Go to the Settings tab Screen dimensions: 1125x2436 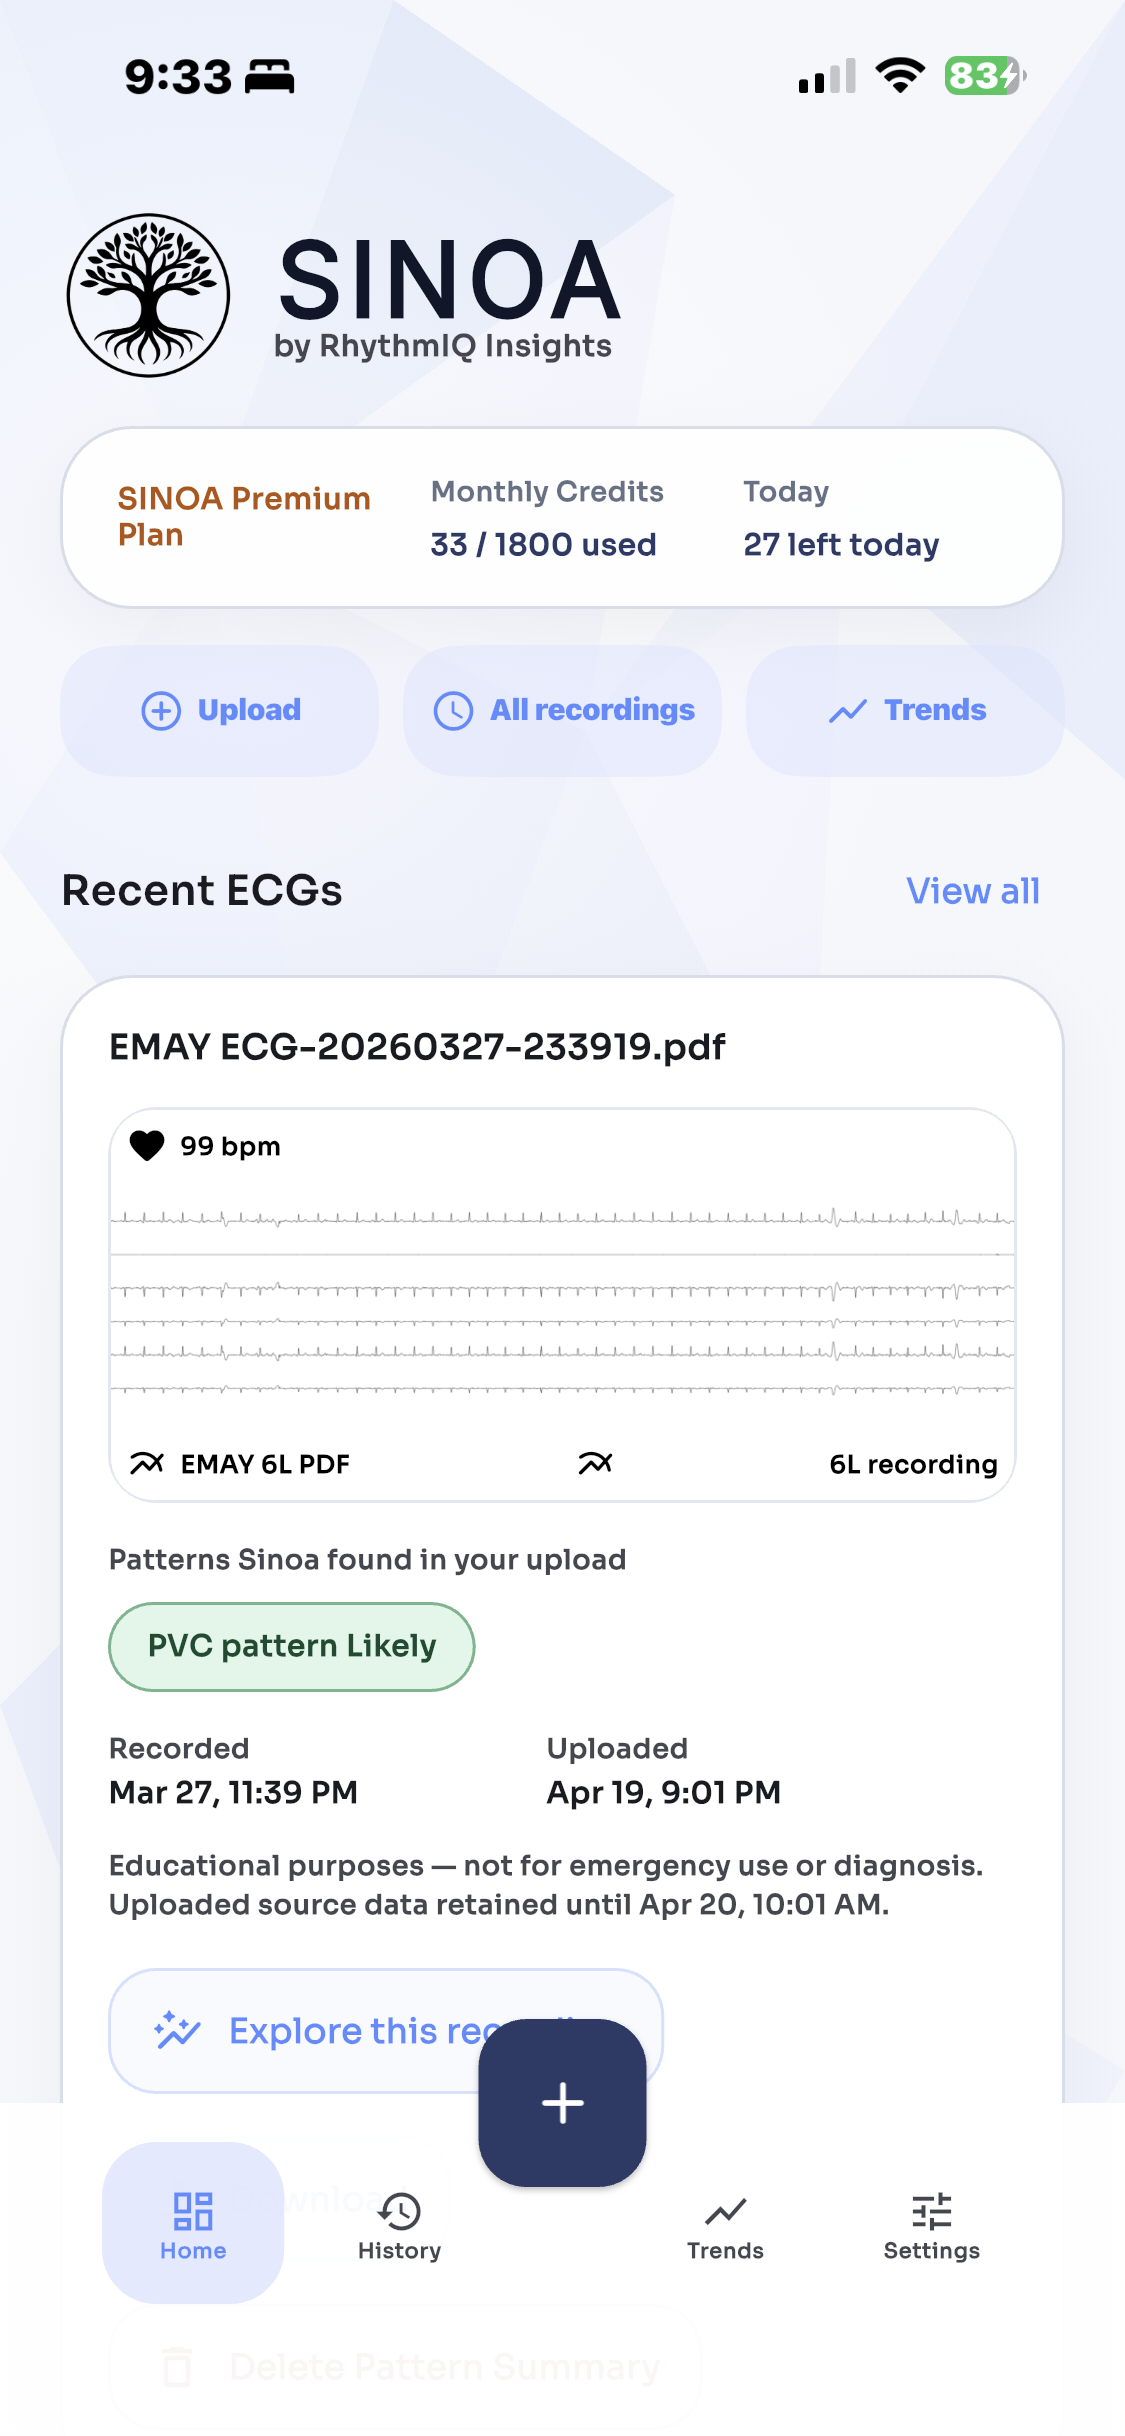point(931,2224)
